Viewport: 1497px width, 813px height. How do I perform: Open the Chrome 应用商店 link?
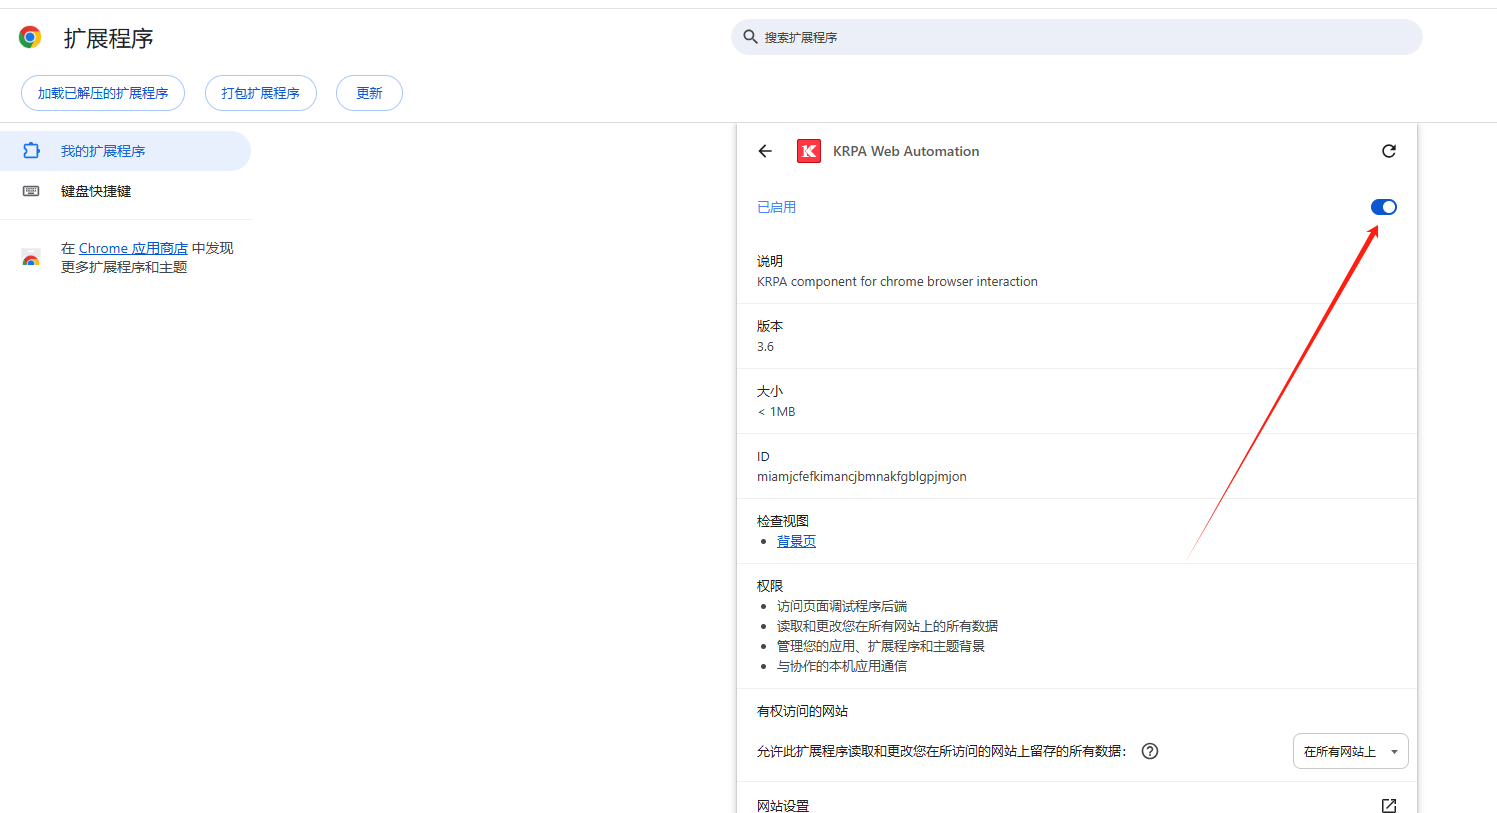133,248
